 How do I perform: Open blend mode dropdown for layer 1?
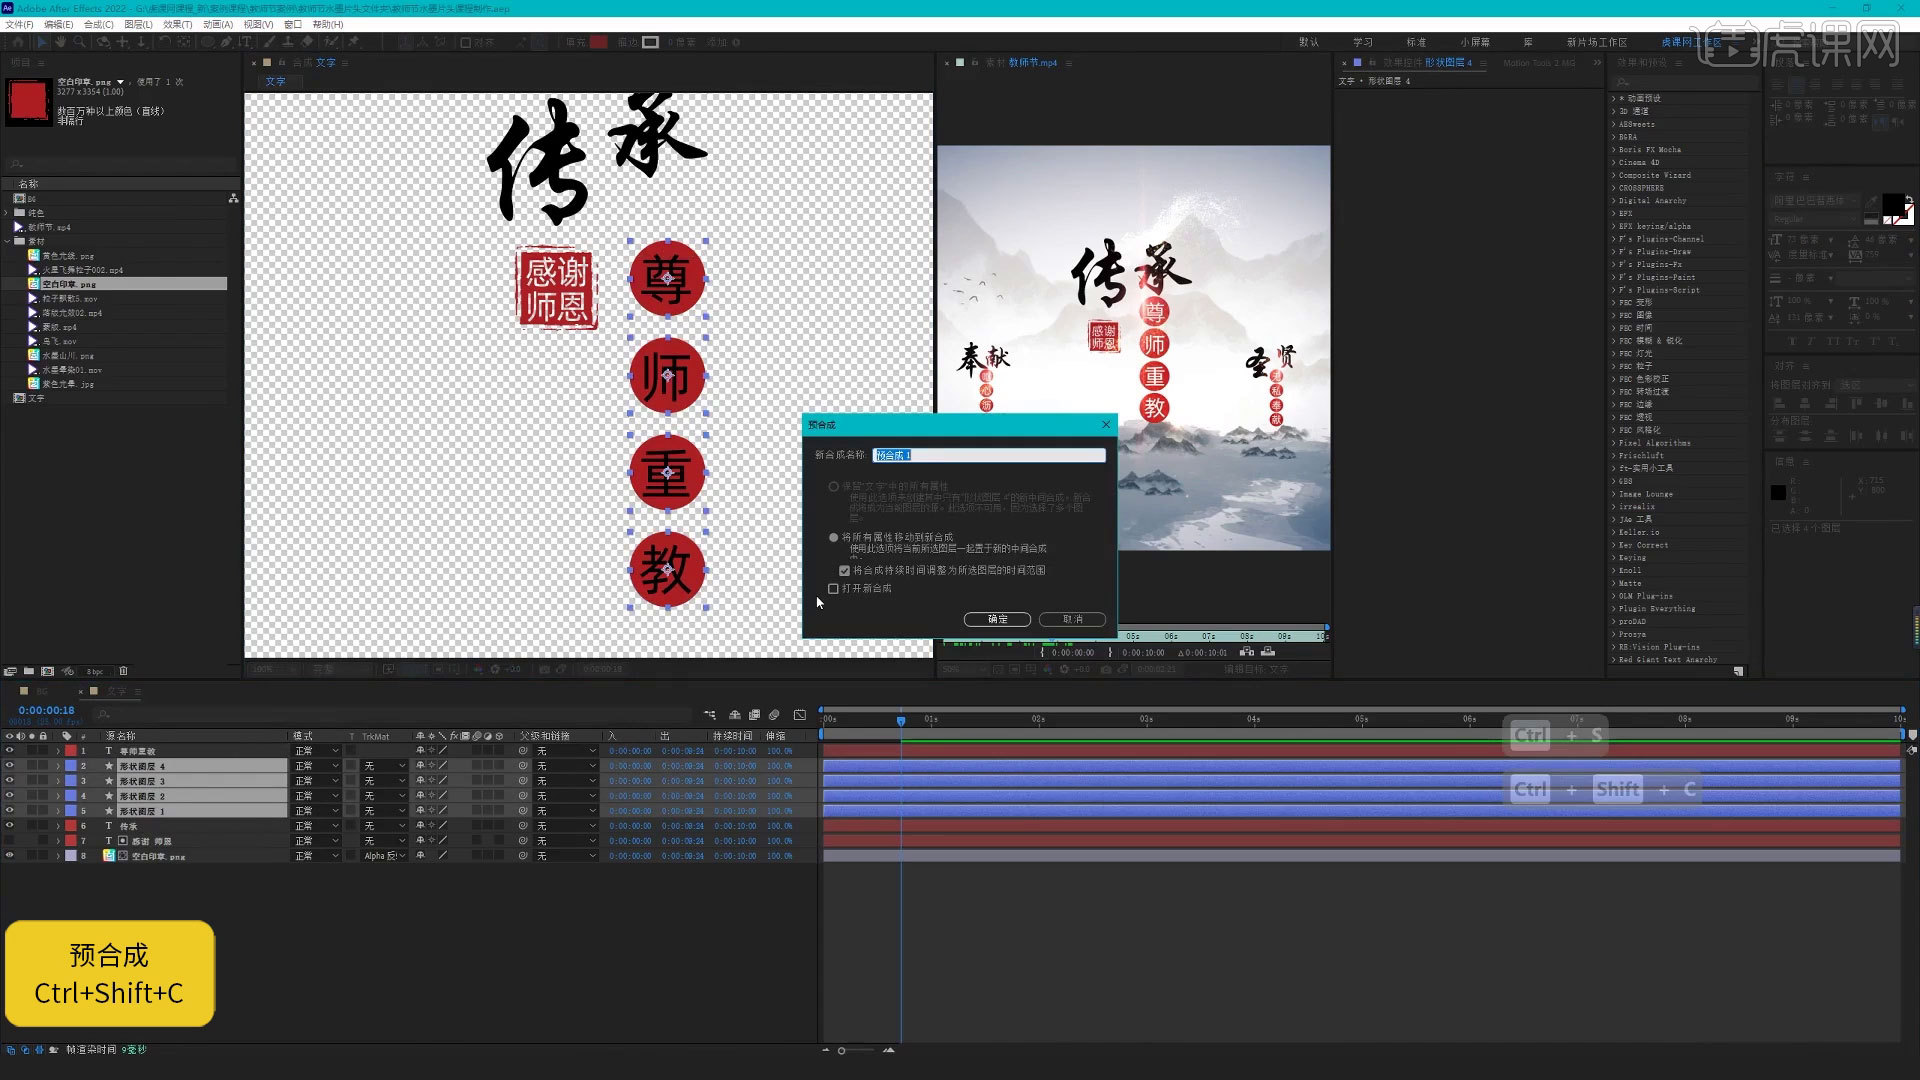316,751
